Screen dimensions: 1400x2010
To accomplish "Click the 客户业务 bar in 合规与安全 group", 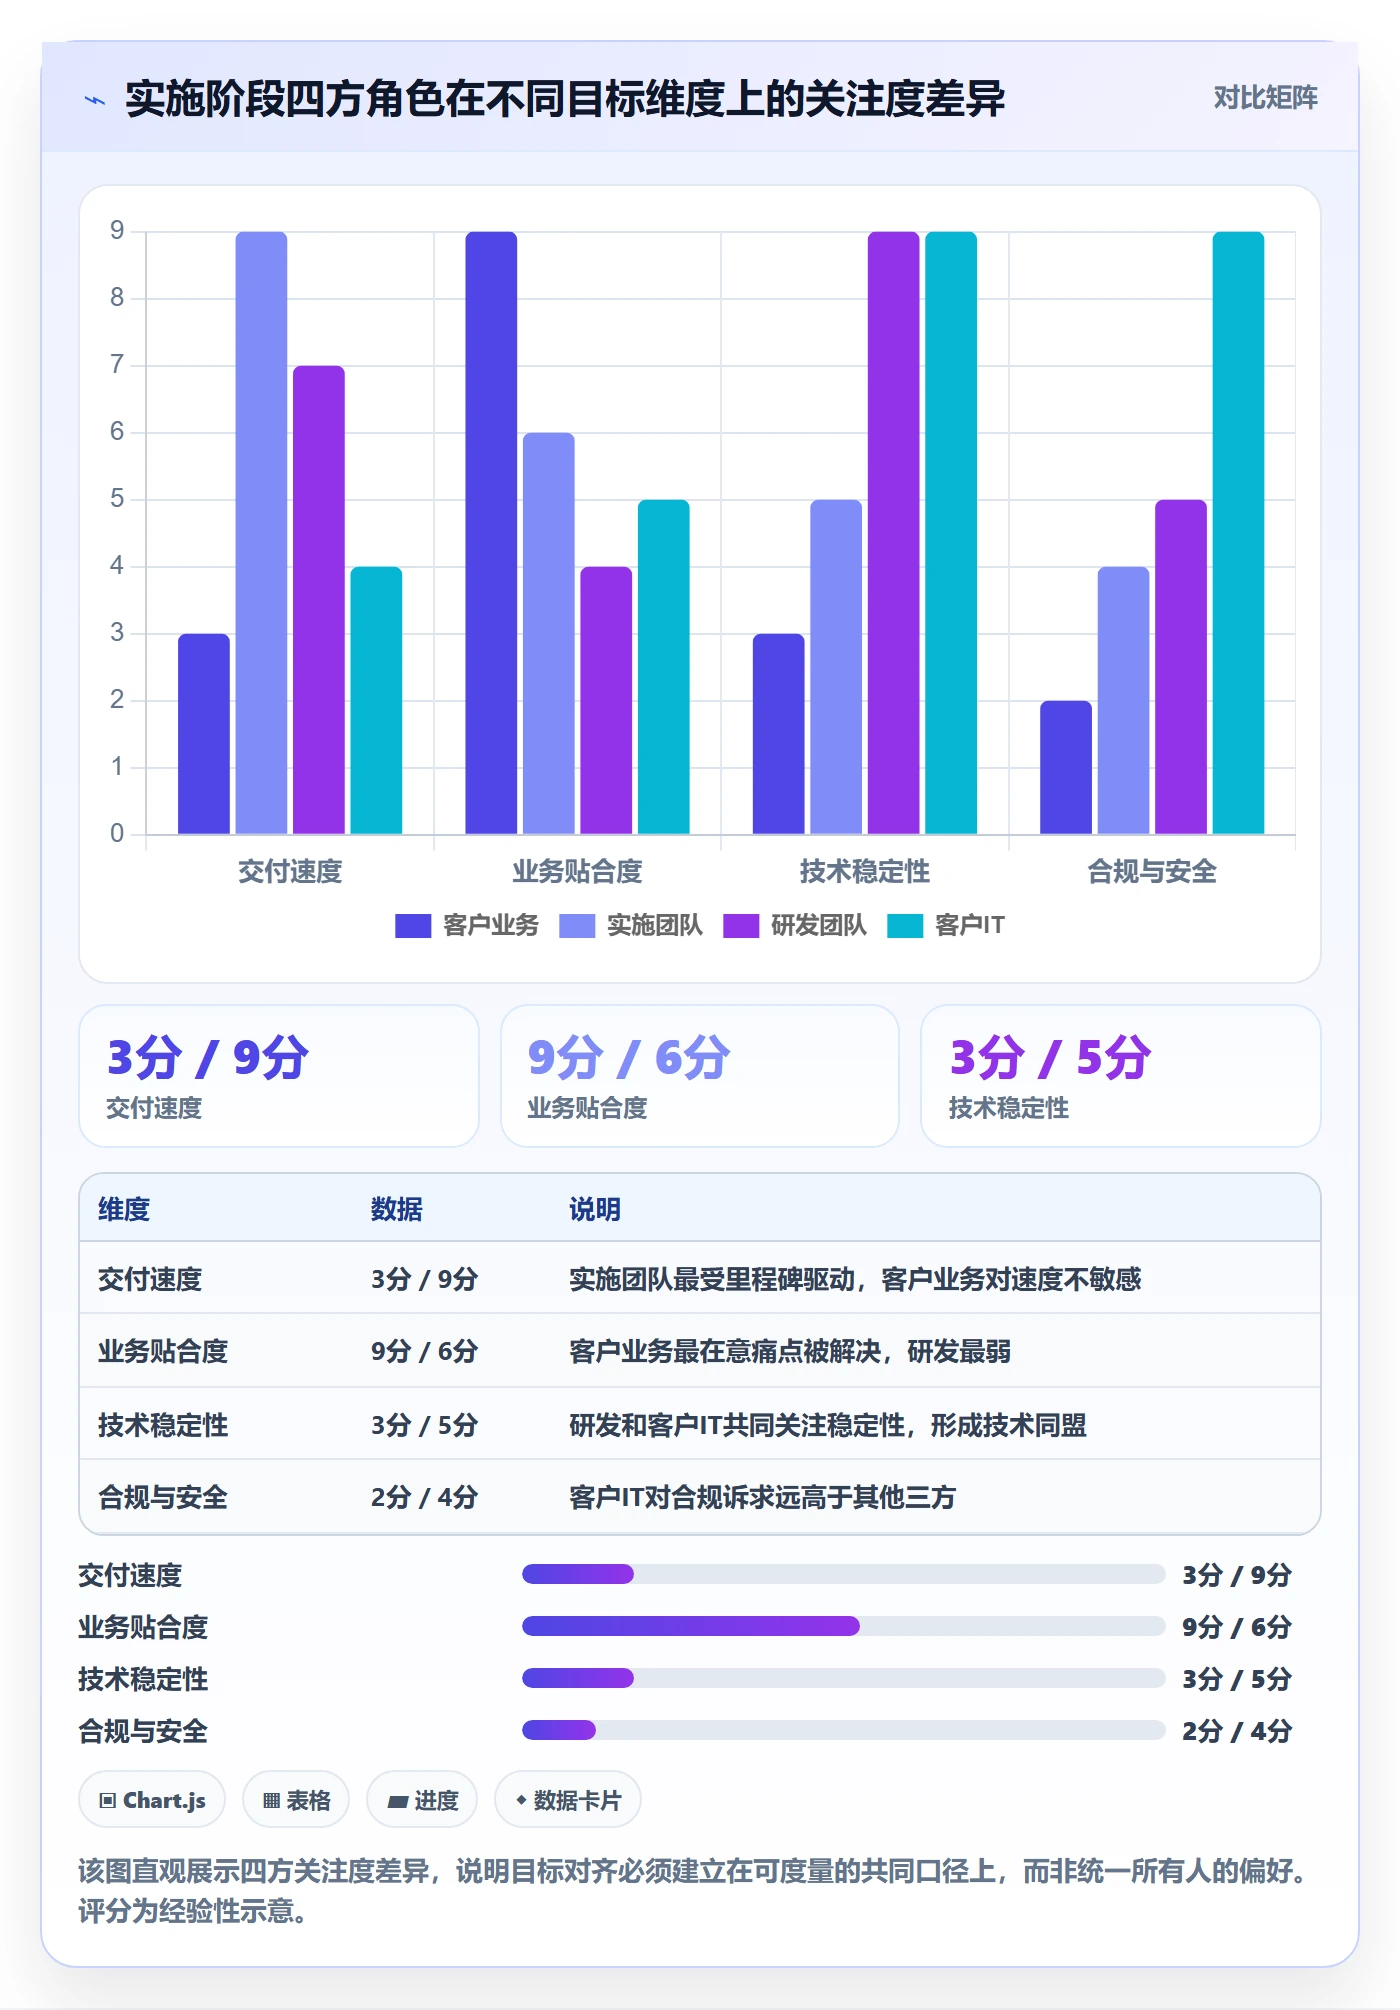I will (x=1066, y=767).
